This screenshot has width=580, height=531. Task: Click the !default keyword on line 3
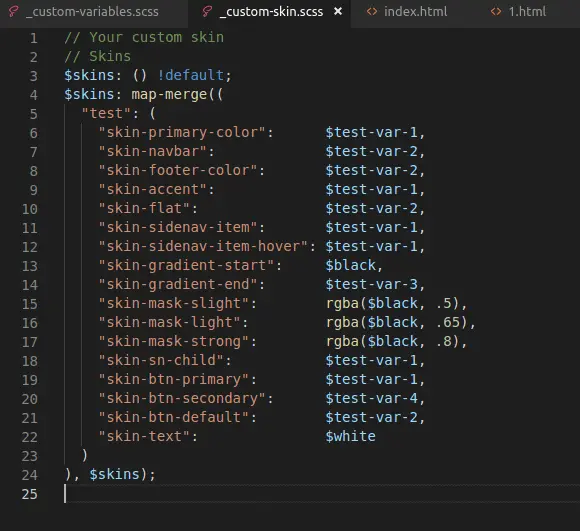[x=190, y=75]
